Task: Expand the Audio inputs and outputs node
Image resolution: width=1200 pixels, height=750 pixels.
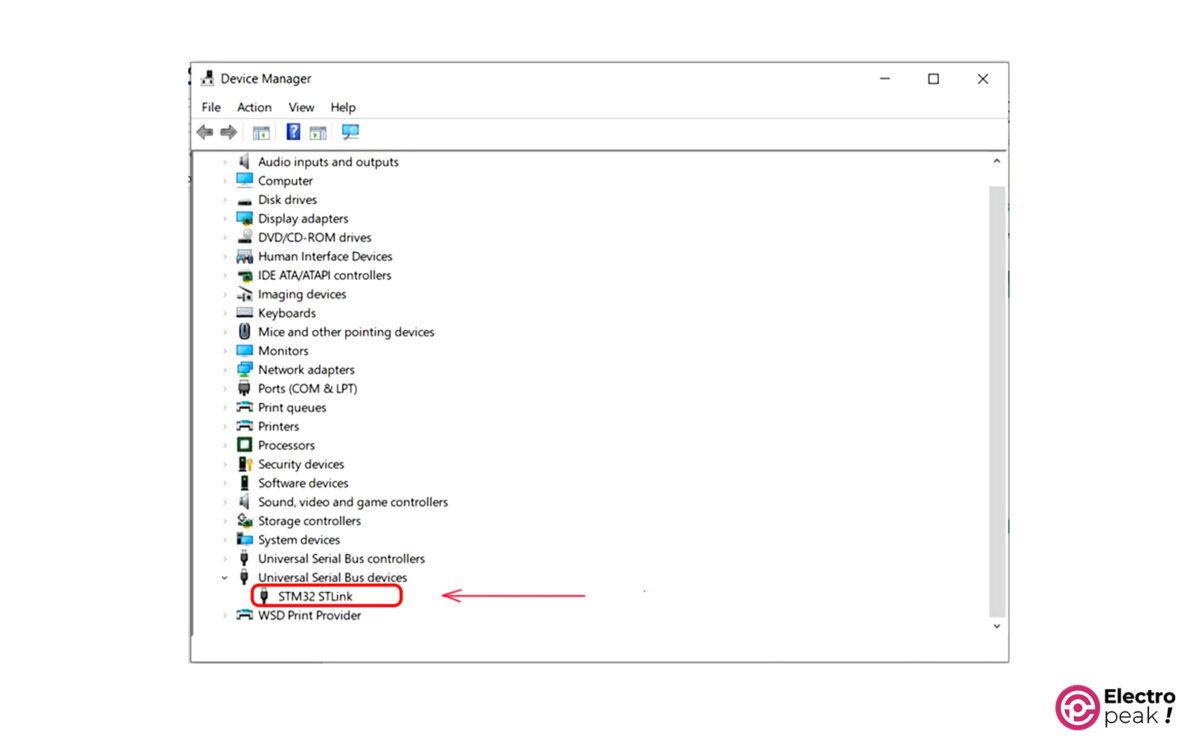Action: pyautogui.click(x=225, y=162)
